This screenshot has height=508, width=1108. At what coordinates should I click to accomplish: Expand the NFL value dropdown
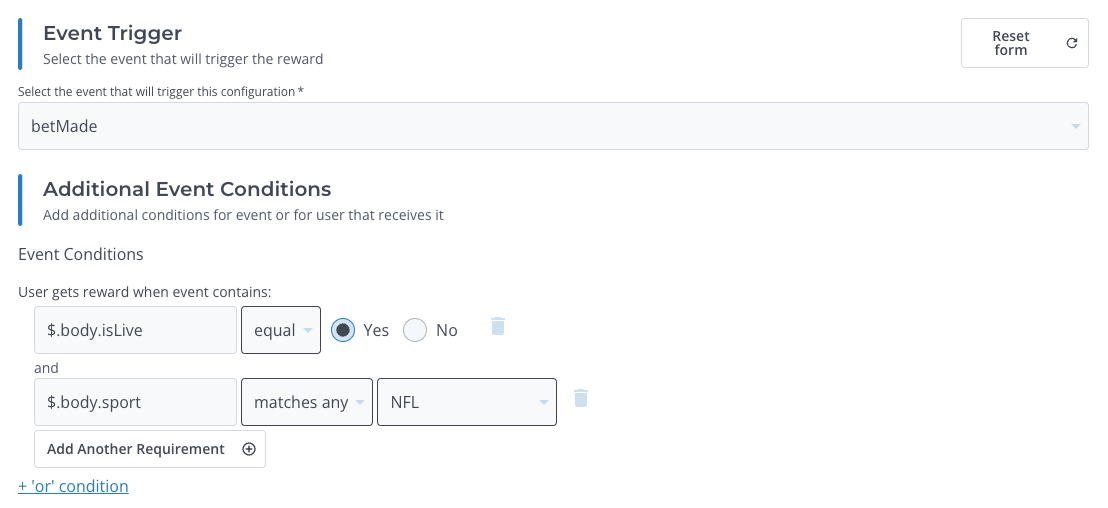coord(466,402)
